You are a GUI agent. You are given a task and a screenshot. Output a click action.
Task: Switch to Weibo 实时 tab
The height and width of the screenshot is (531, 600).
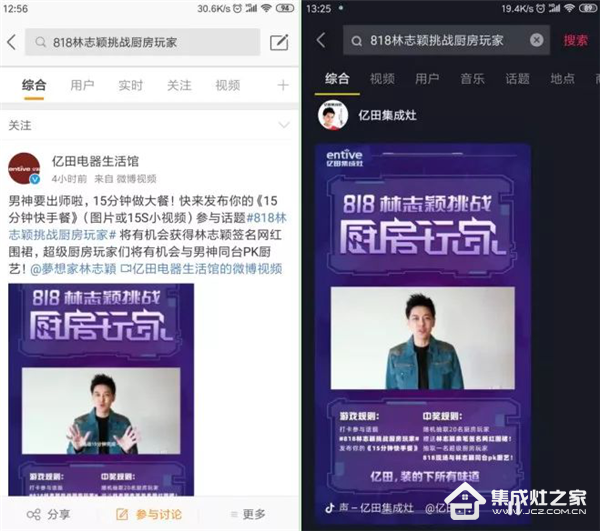(x=130, y=85)
